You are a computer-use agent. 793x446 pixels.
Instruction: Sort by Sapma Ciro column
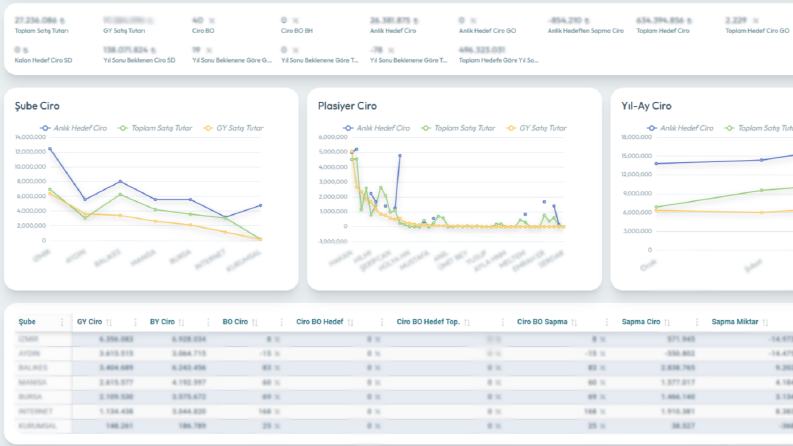(667, 322)
